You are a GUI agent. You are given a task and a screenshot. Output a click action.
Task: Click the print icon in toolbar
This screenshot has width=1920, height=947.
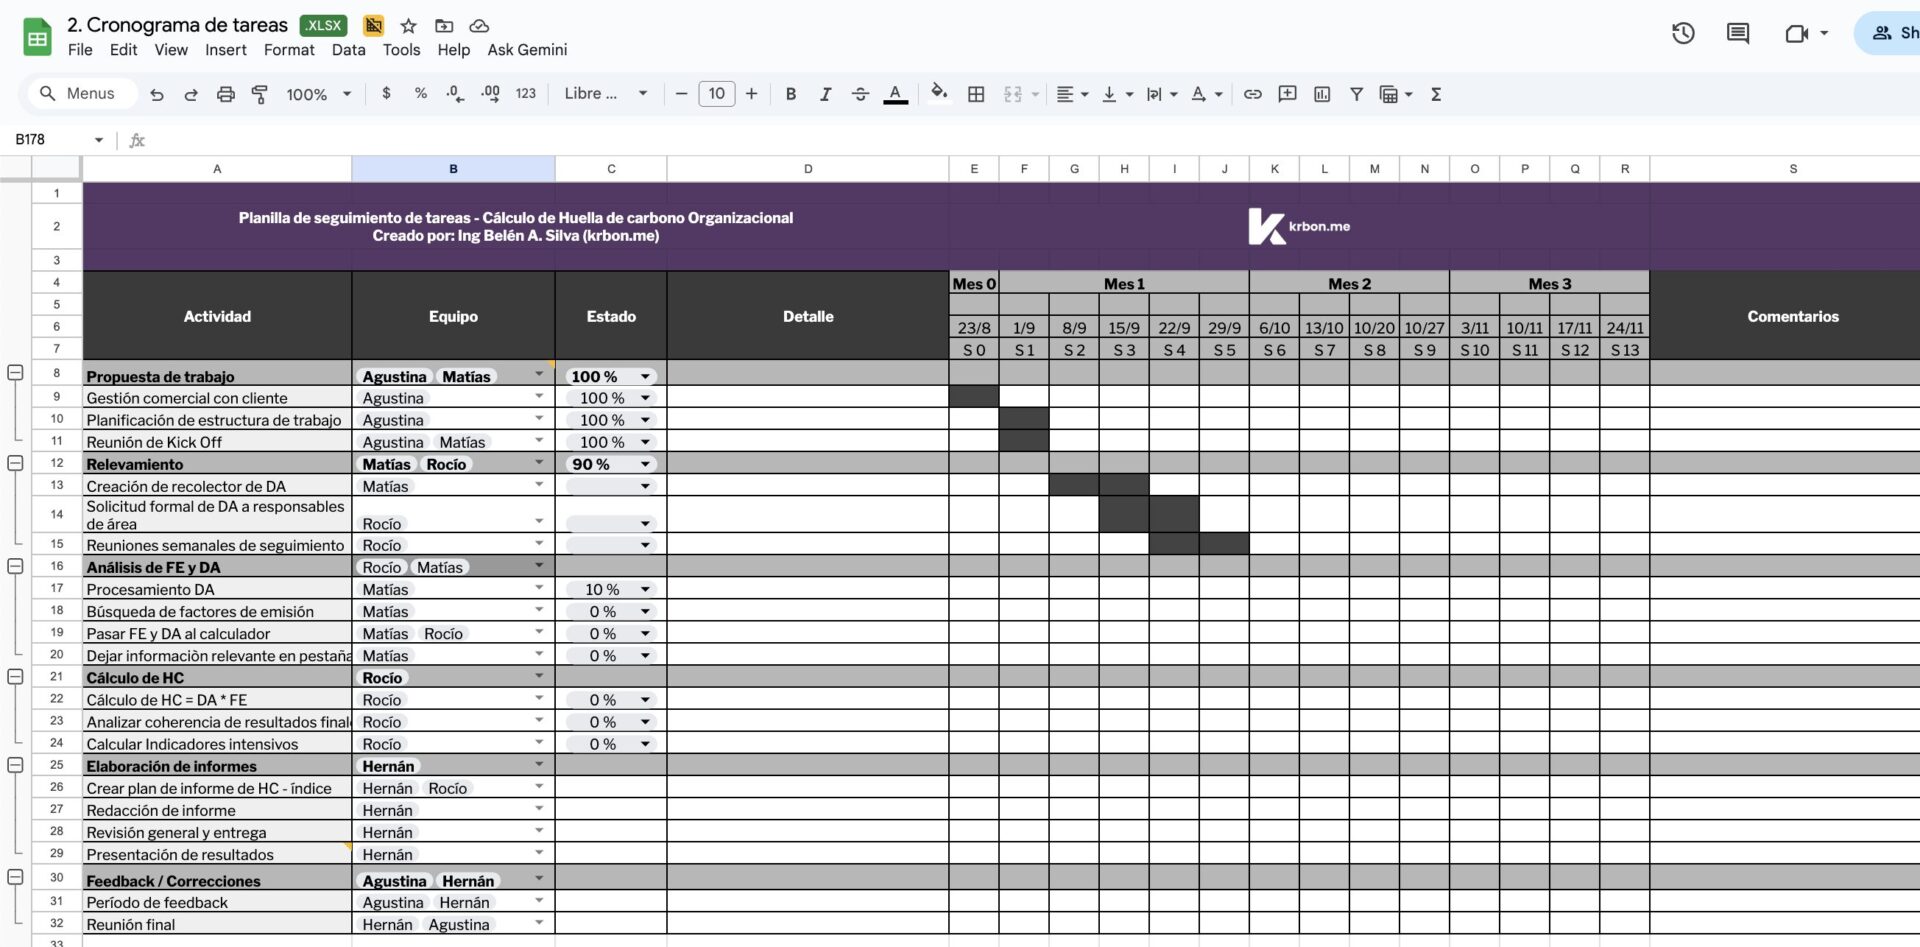226,94
